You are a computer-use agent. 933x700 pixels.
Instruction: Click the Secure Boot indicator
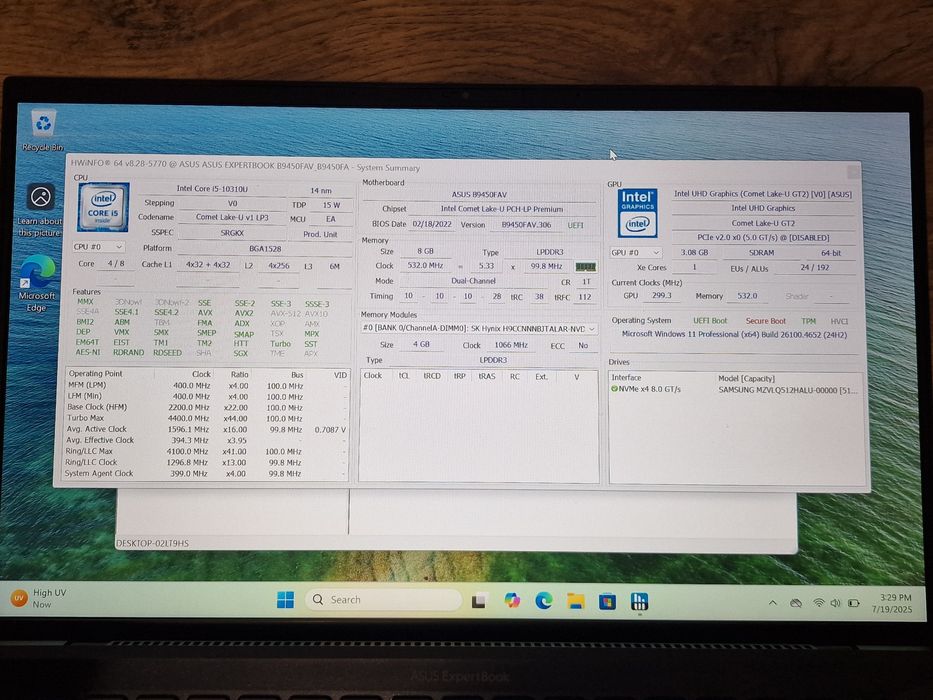click(x=765, y=321)
